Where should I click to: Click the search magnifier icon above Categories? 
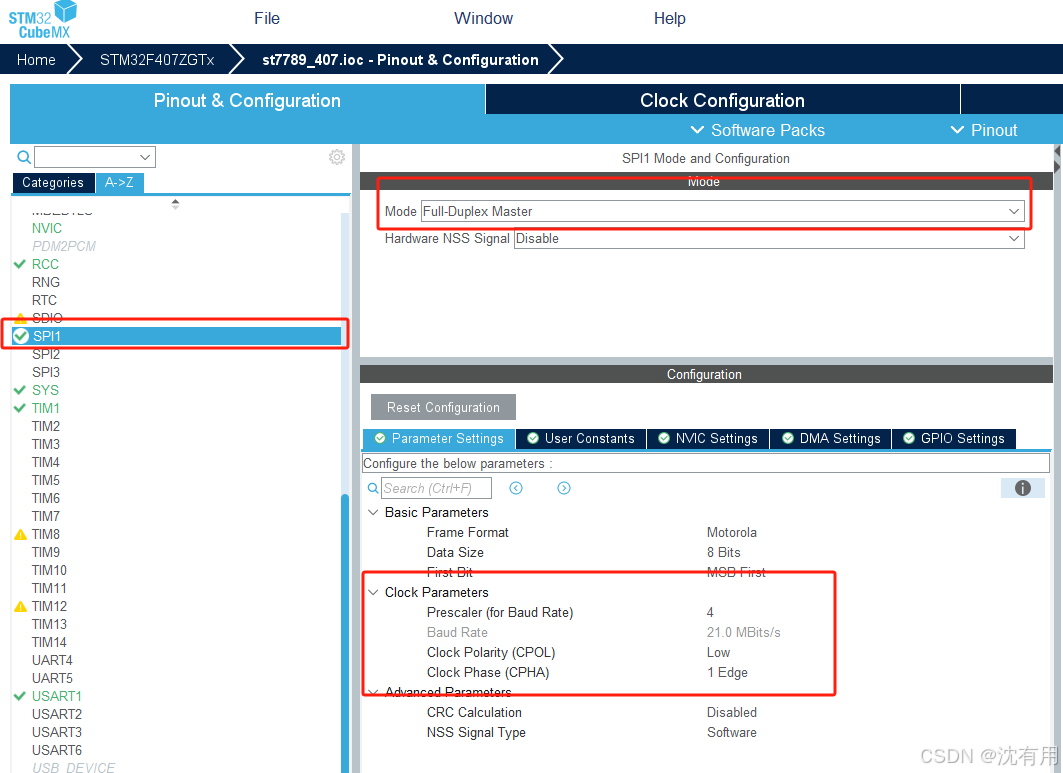24,157
